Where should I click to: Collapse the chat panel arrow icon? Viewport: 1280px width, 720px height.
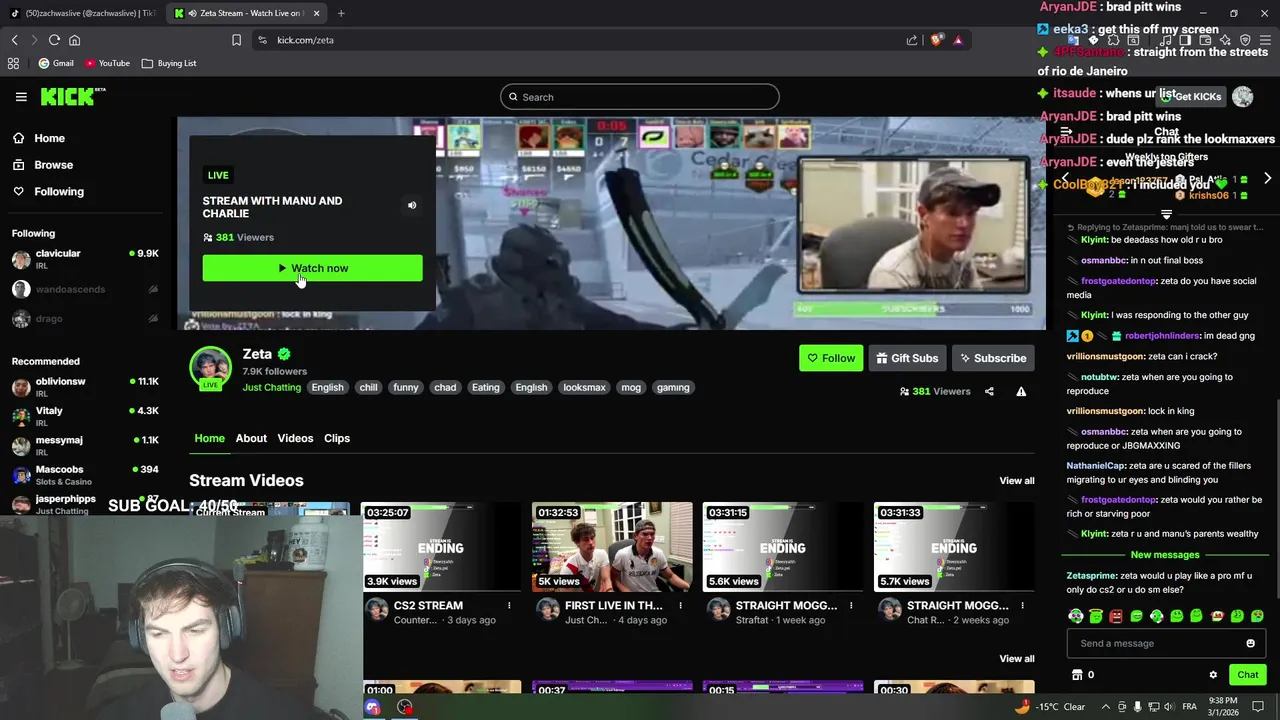[1066, 132]
